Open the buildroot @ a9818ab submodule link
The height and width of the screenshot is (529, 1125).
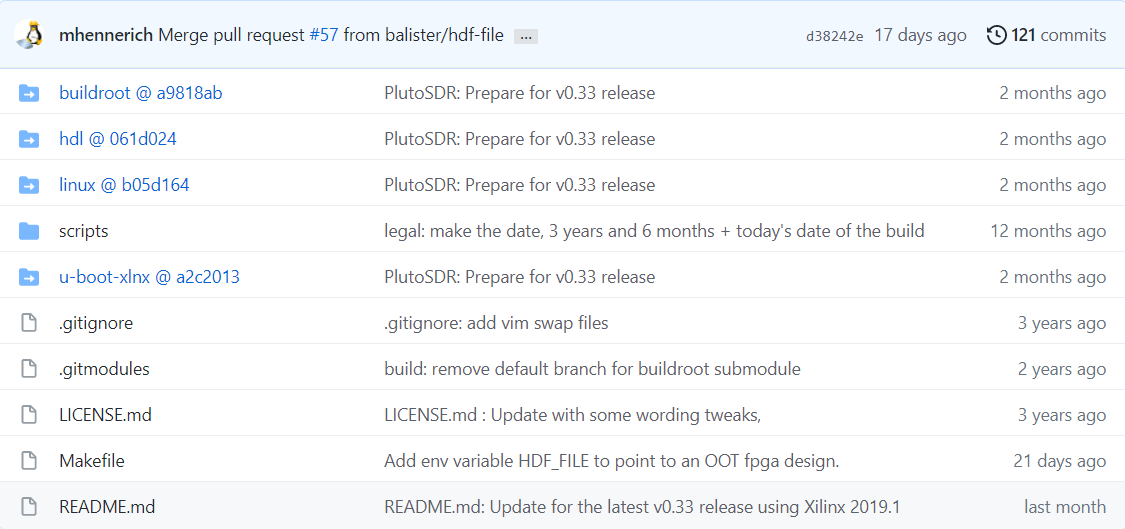(x=140, y=93)
